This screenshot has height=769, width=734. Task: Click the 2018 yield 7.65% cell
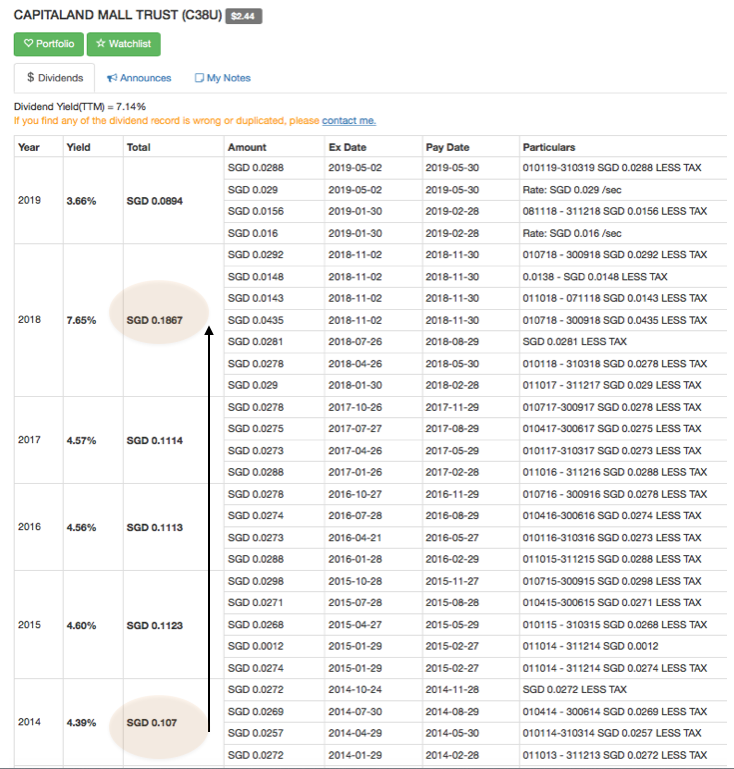click(81, 320)
